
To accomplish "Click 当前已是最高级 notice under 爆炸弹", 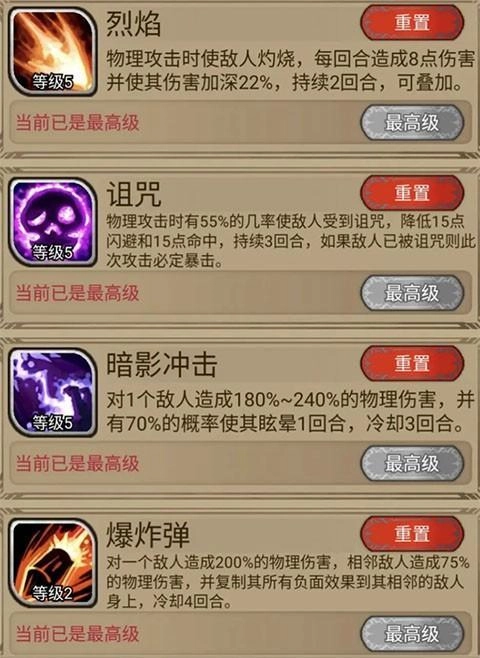I will (x=77, y=634).
